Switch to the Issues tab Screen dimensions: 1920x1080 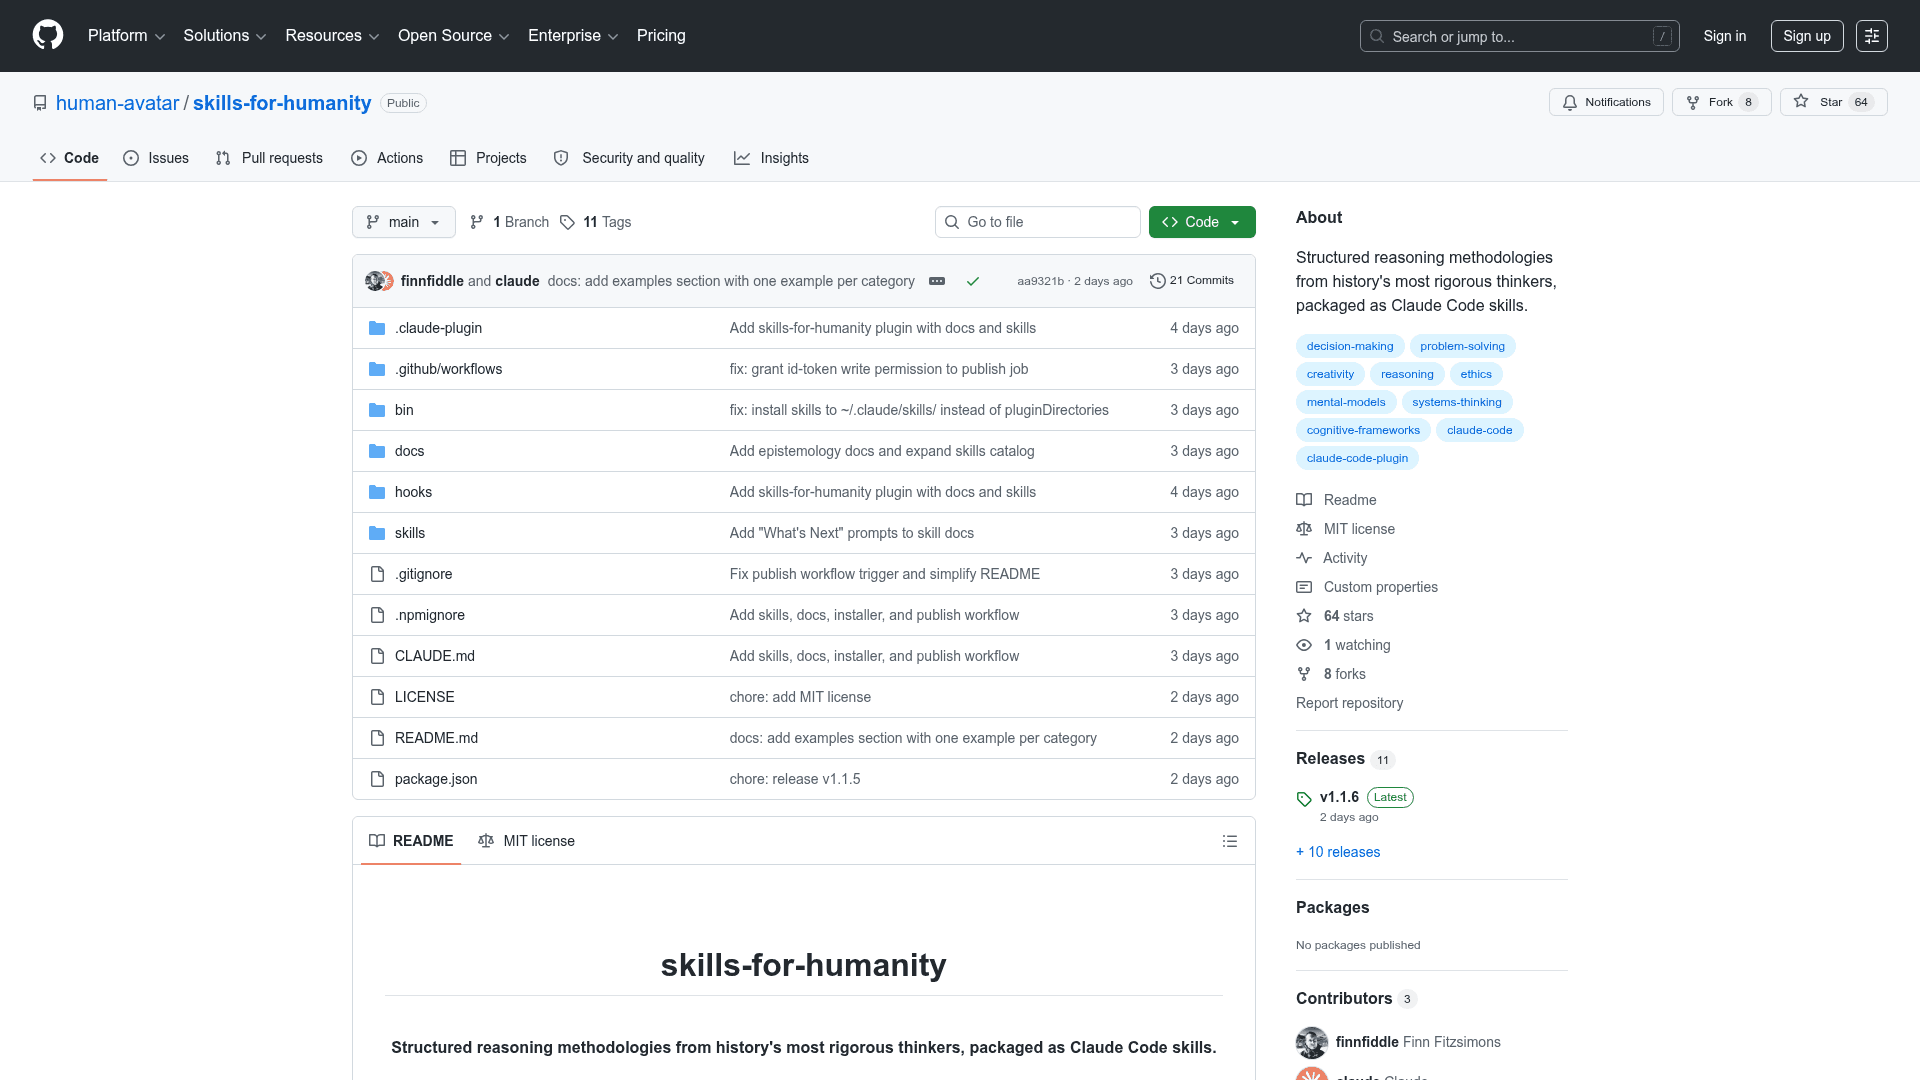156,158
